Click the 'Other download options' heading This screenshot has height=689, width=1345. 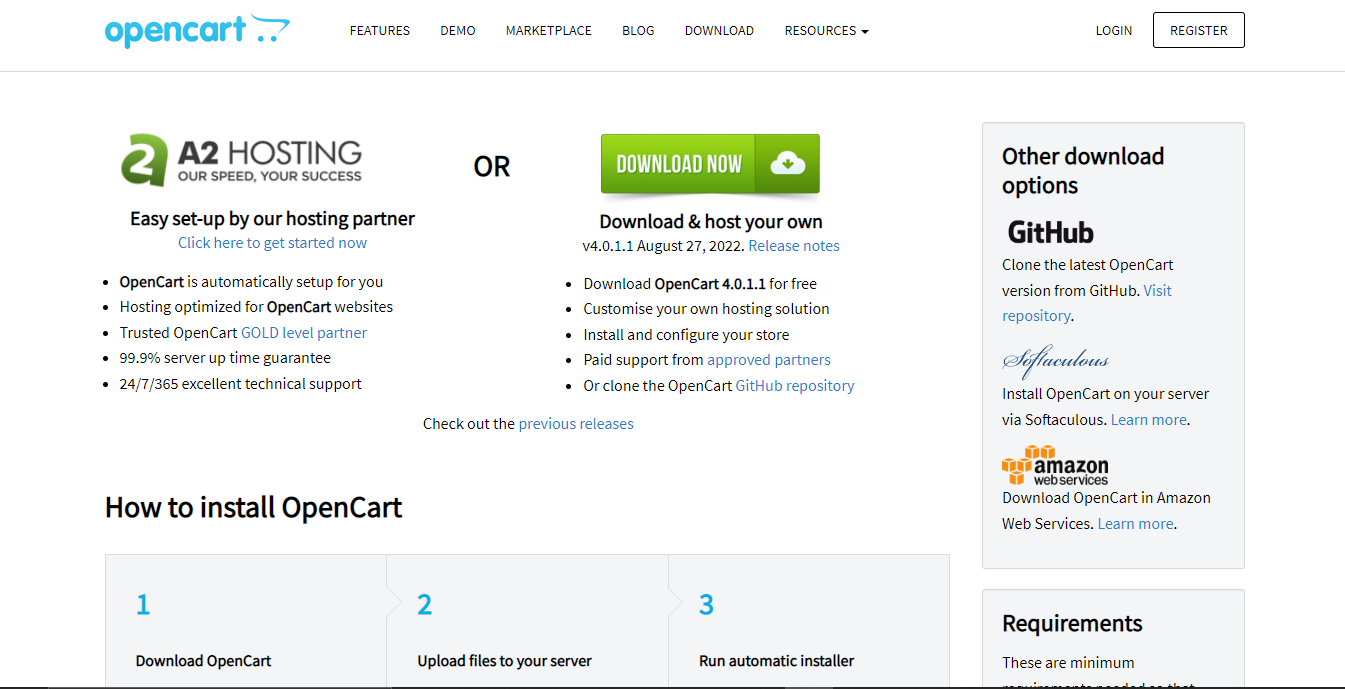click(x=1083, y=171)
